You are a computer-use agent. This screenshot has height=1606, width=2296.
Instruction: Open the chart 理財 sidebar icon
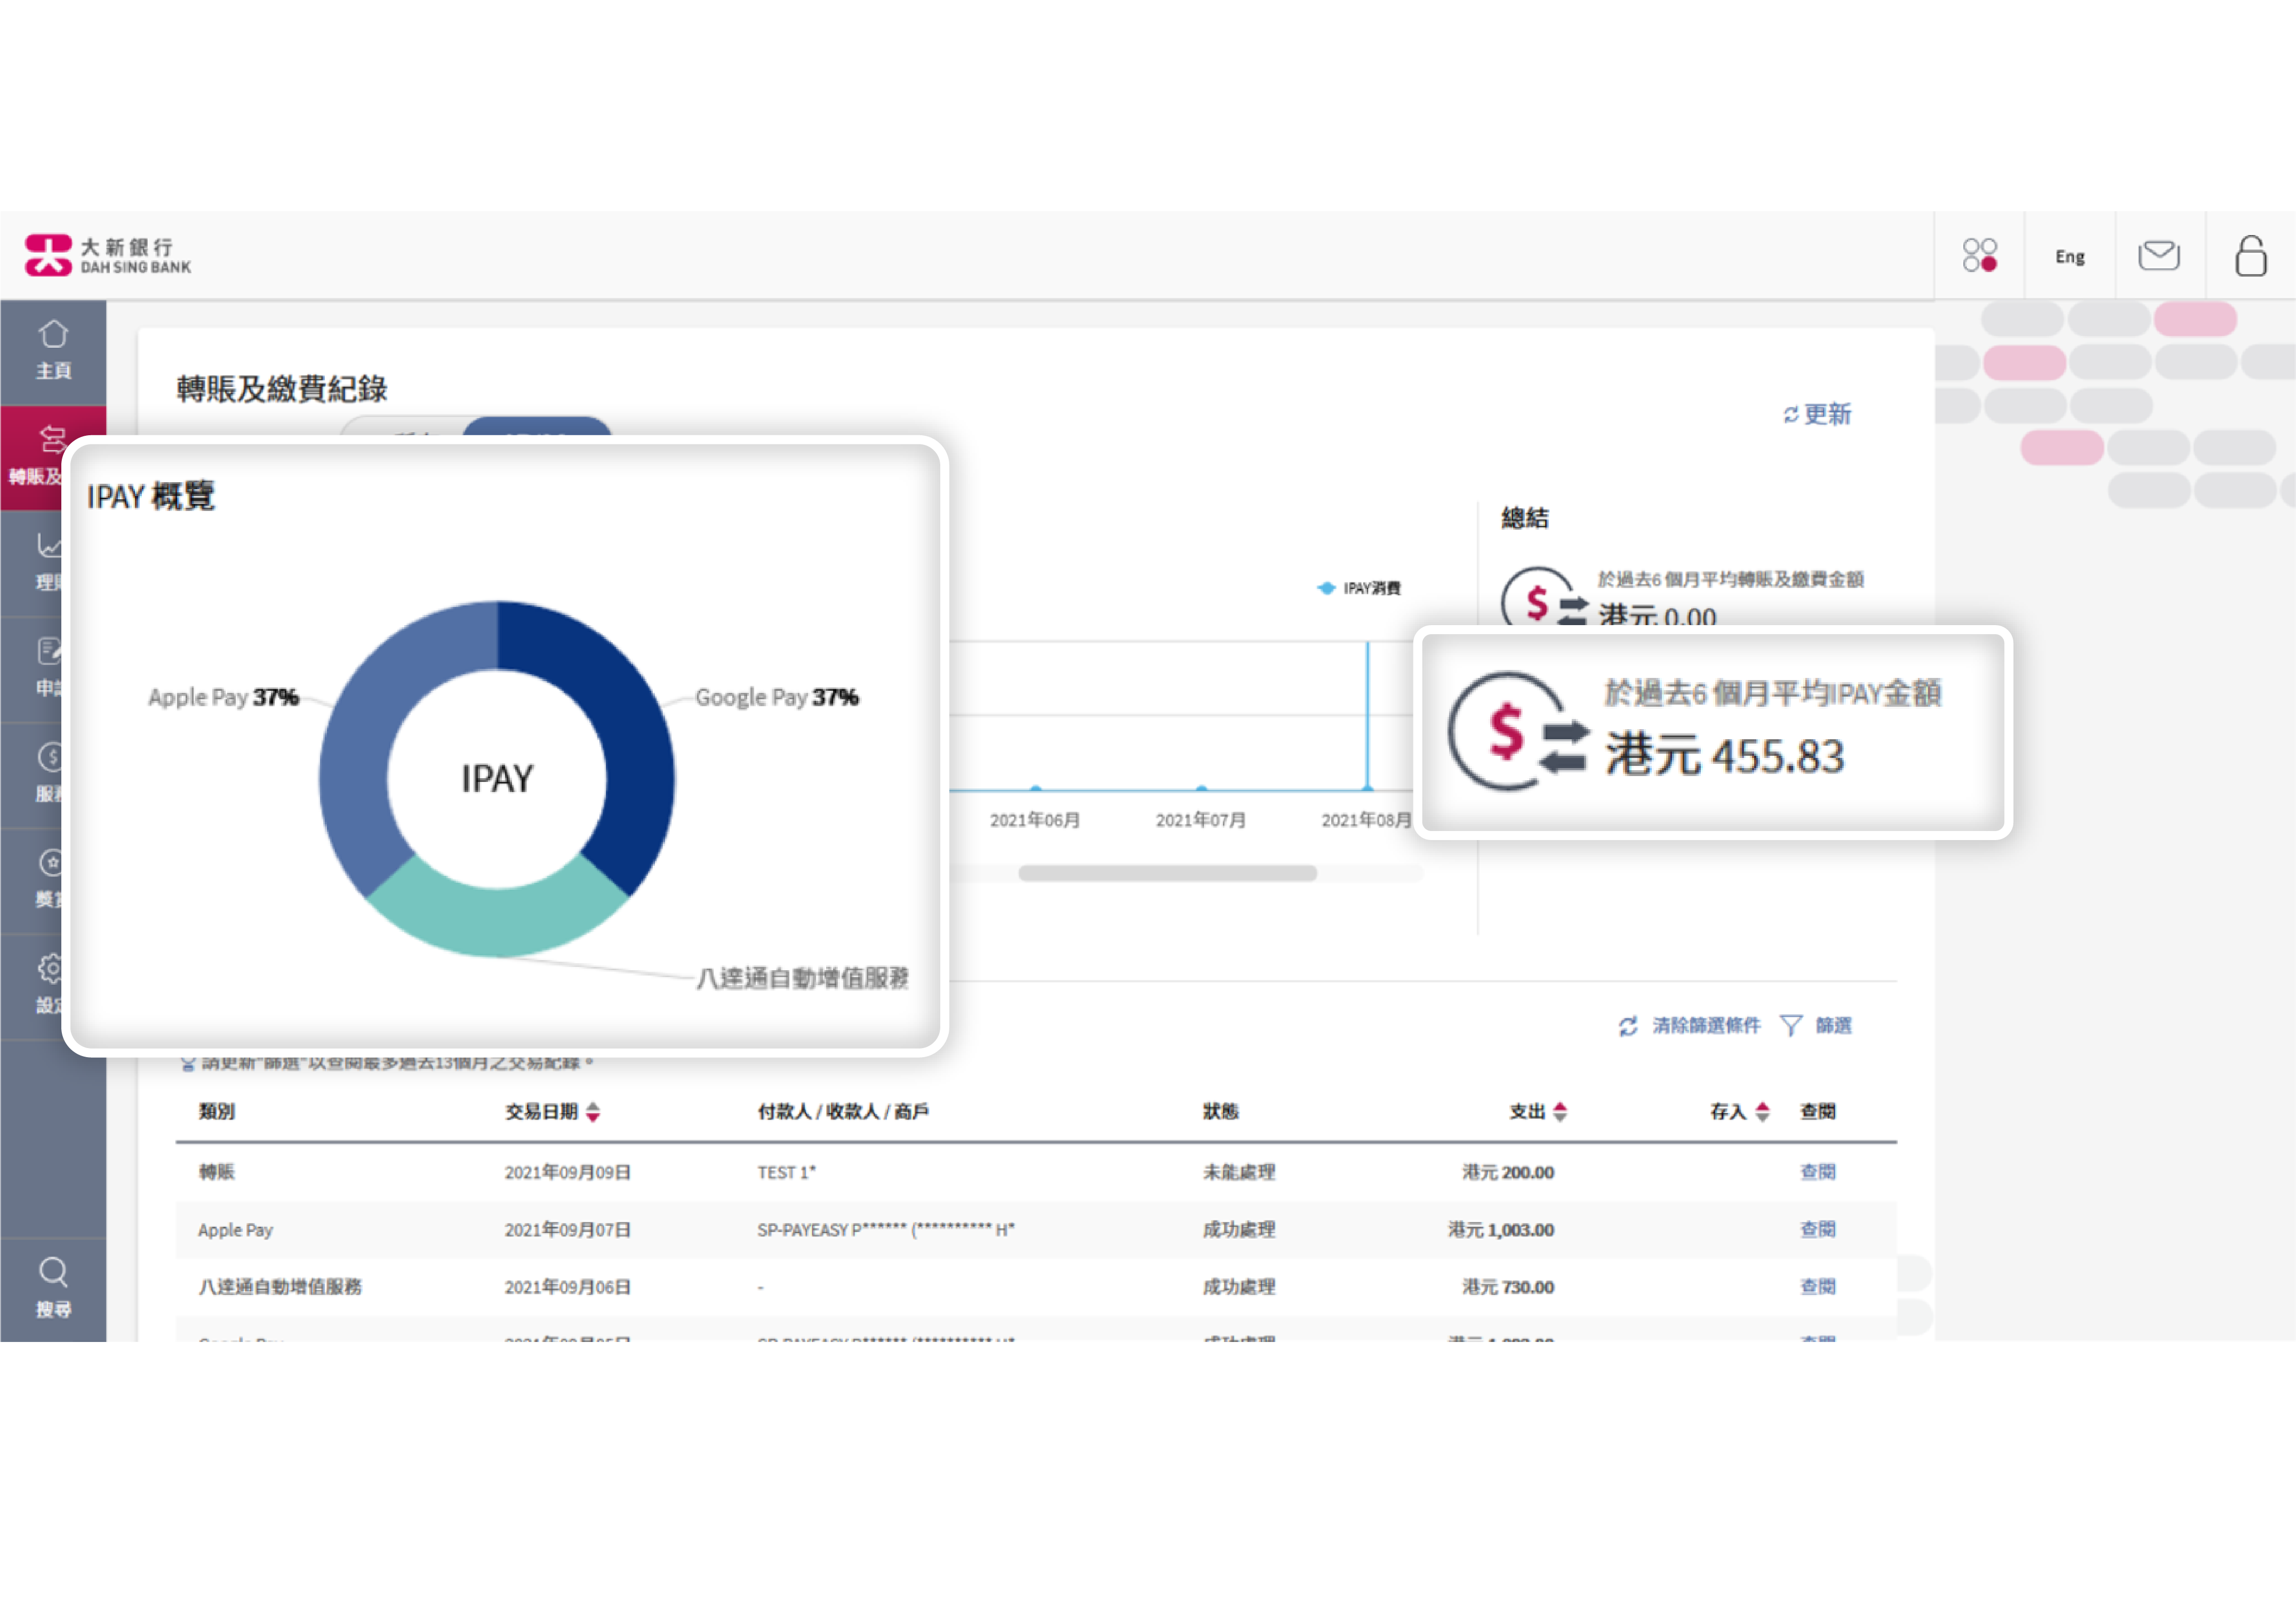[48, 545]
